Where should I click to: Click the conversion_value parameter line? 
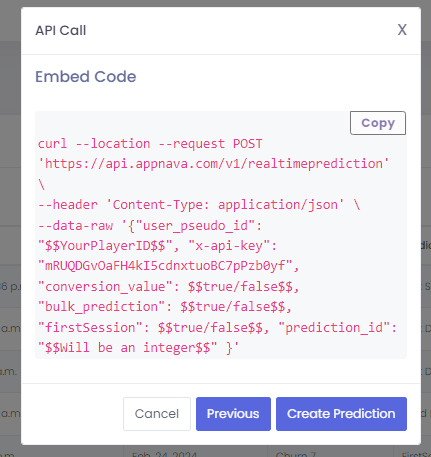[168, 287]
